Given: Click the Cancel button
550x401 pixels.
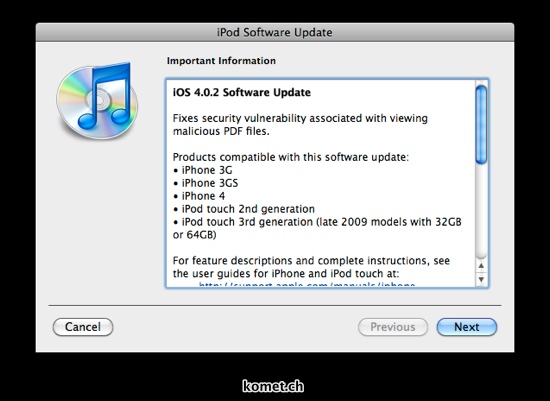Looking at the screenshot, I should tap(83, 327).
